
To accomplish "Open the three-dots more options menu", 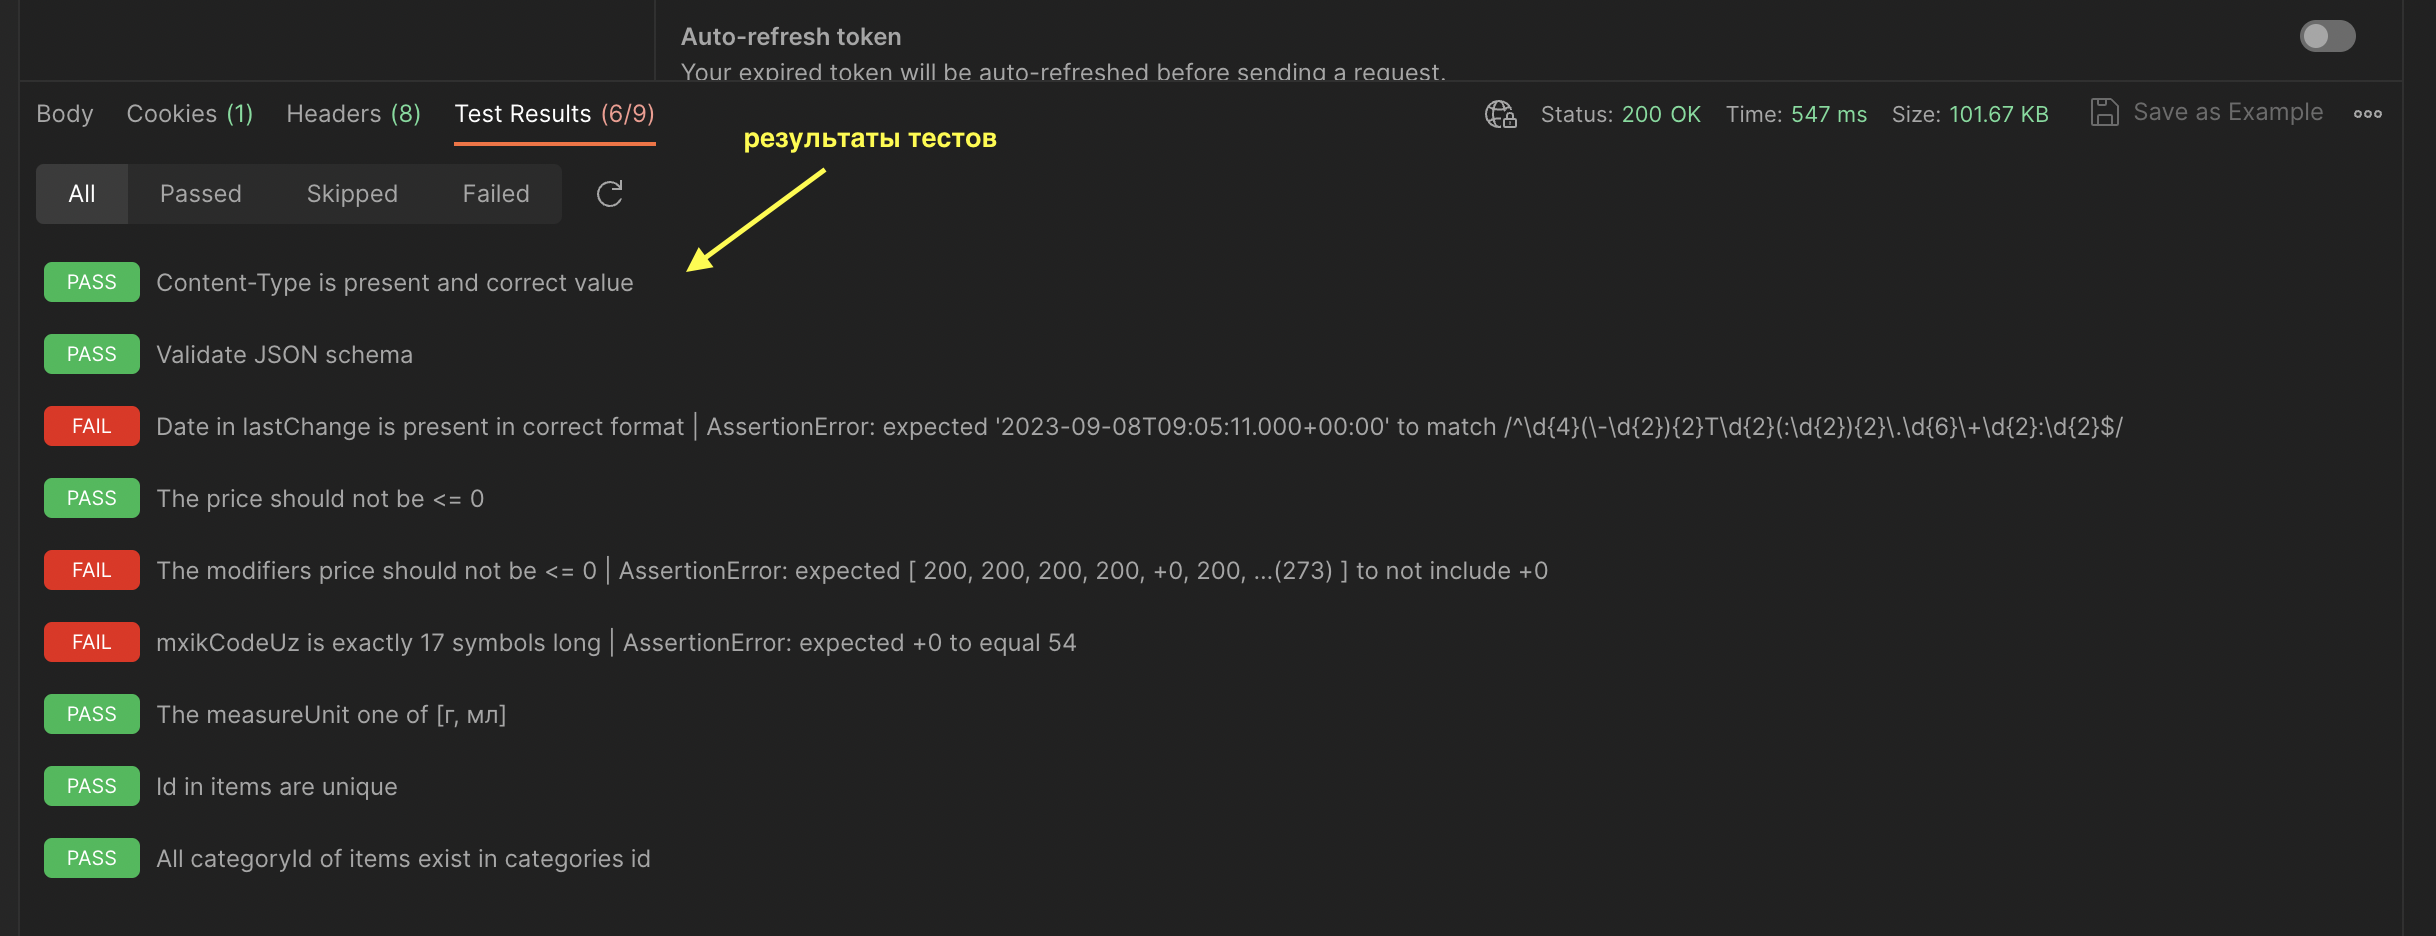I will [2367, 114].
